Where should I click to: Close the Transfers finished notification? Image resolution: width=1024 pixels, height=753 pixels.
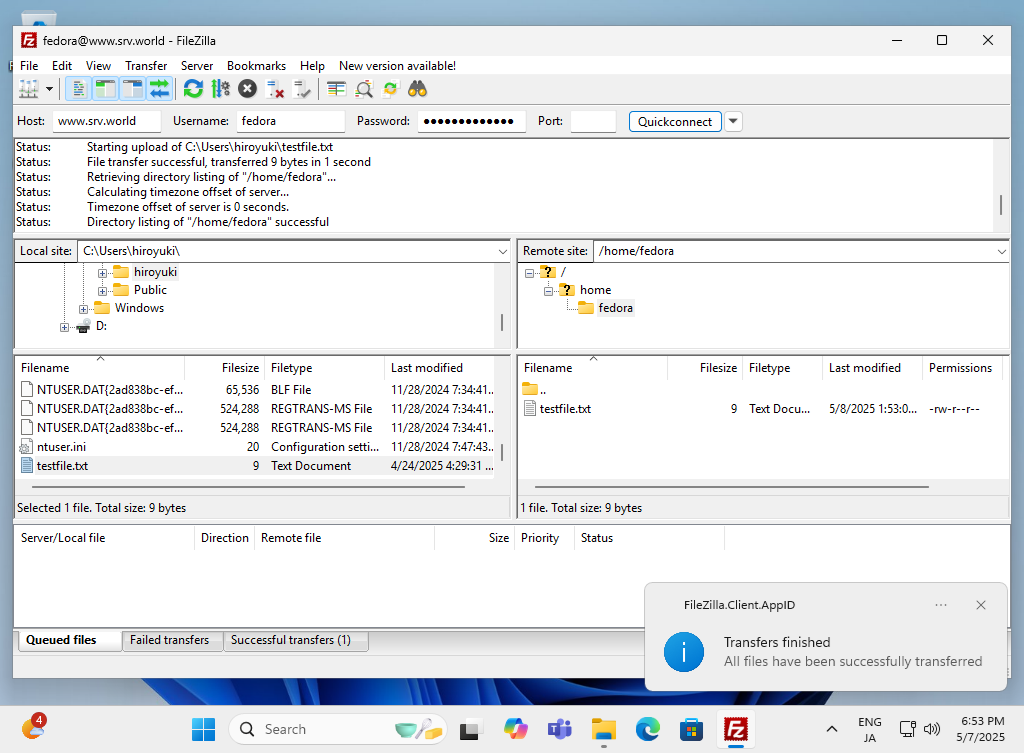981,605
